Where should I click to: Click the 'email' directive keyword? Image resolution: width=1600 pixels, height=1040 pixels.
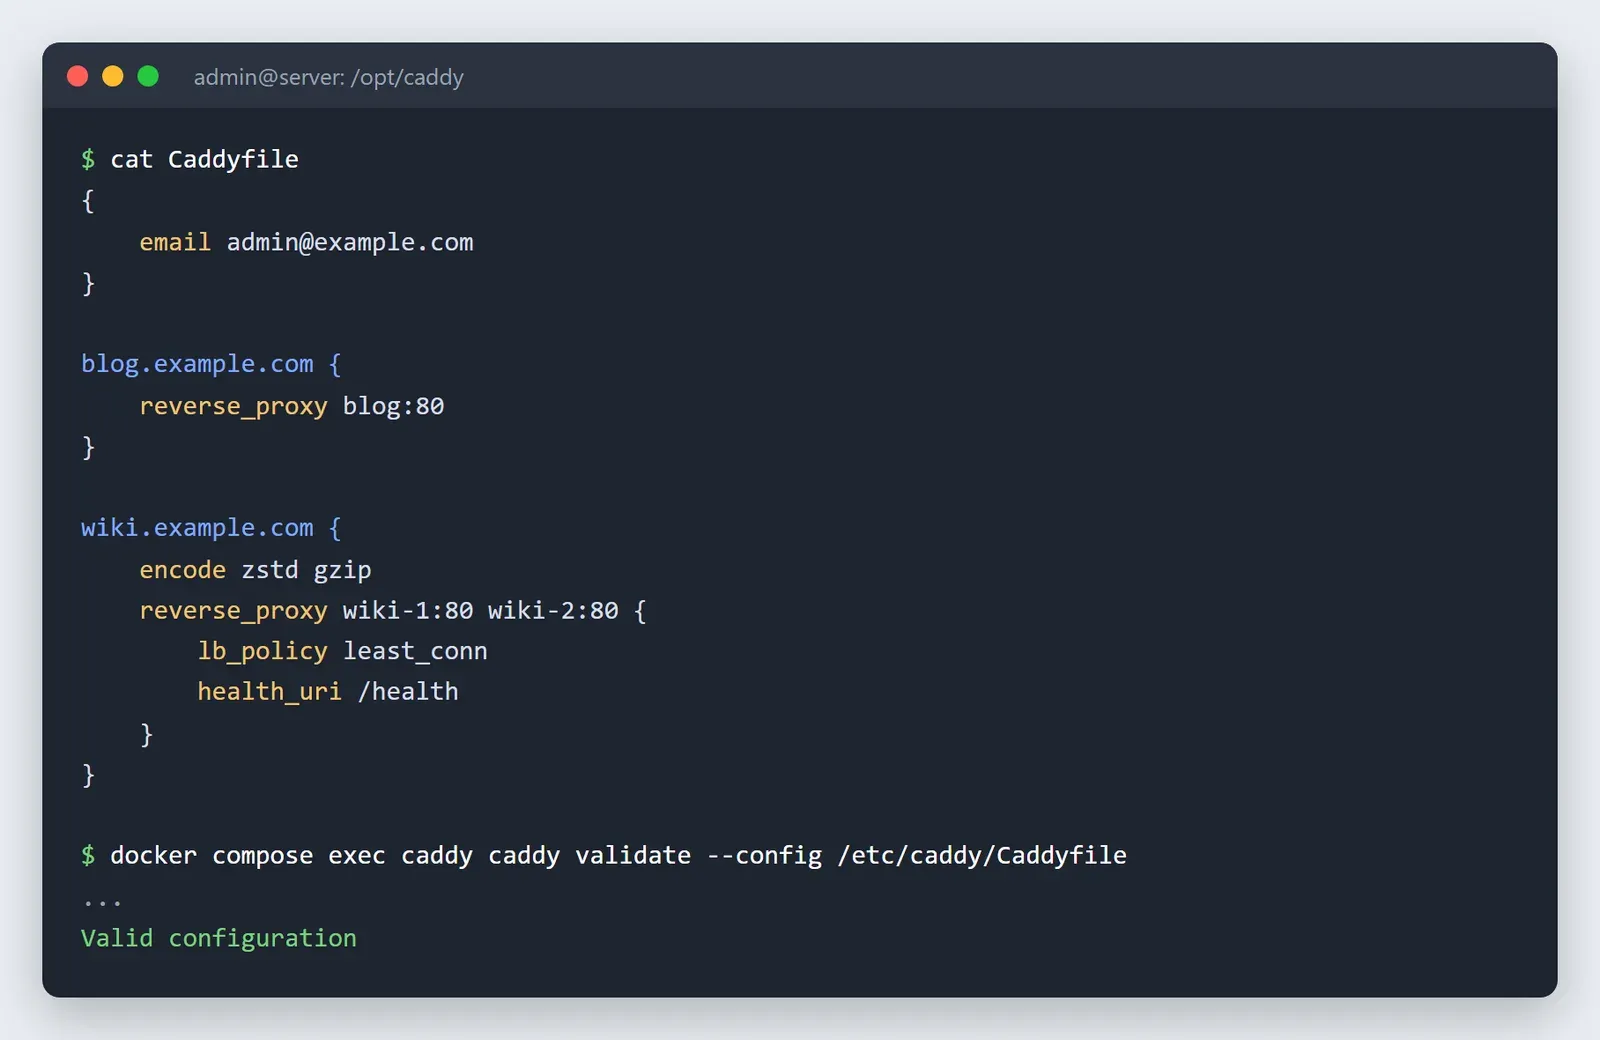[x=175, y=242]
